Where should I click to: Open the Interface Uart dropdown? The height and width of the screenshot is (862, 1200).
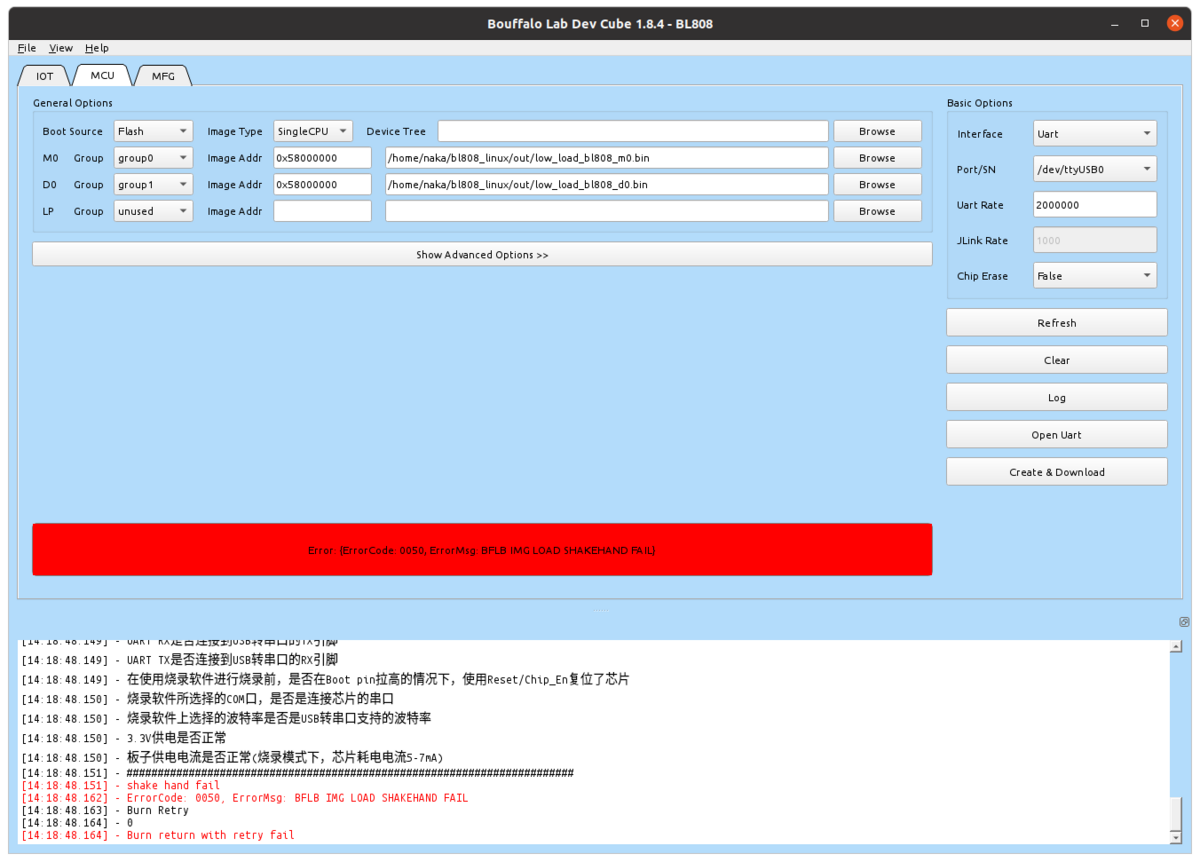pyautogui.click(x=1095, y=134)
